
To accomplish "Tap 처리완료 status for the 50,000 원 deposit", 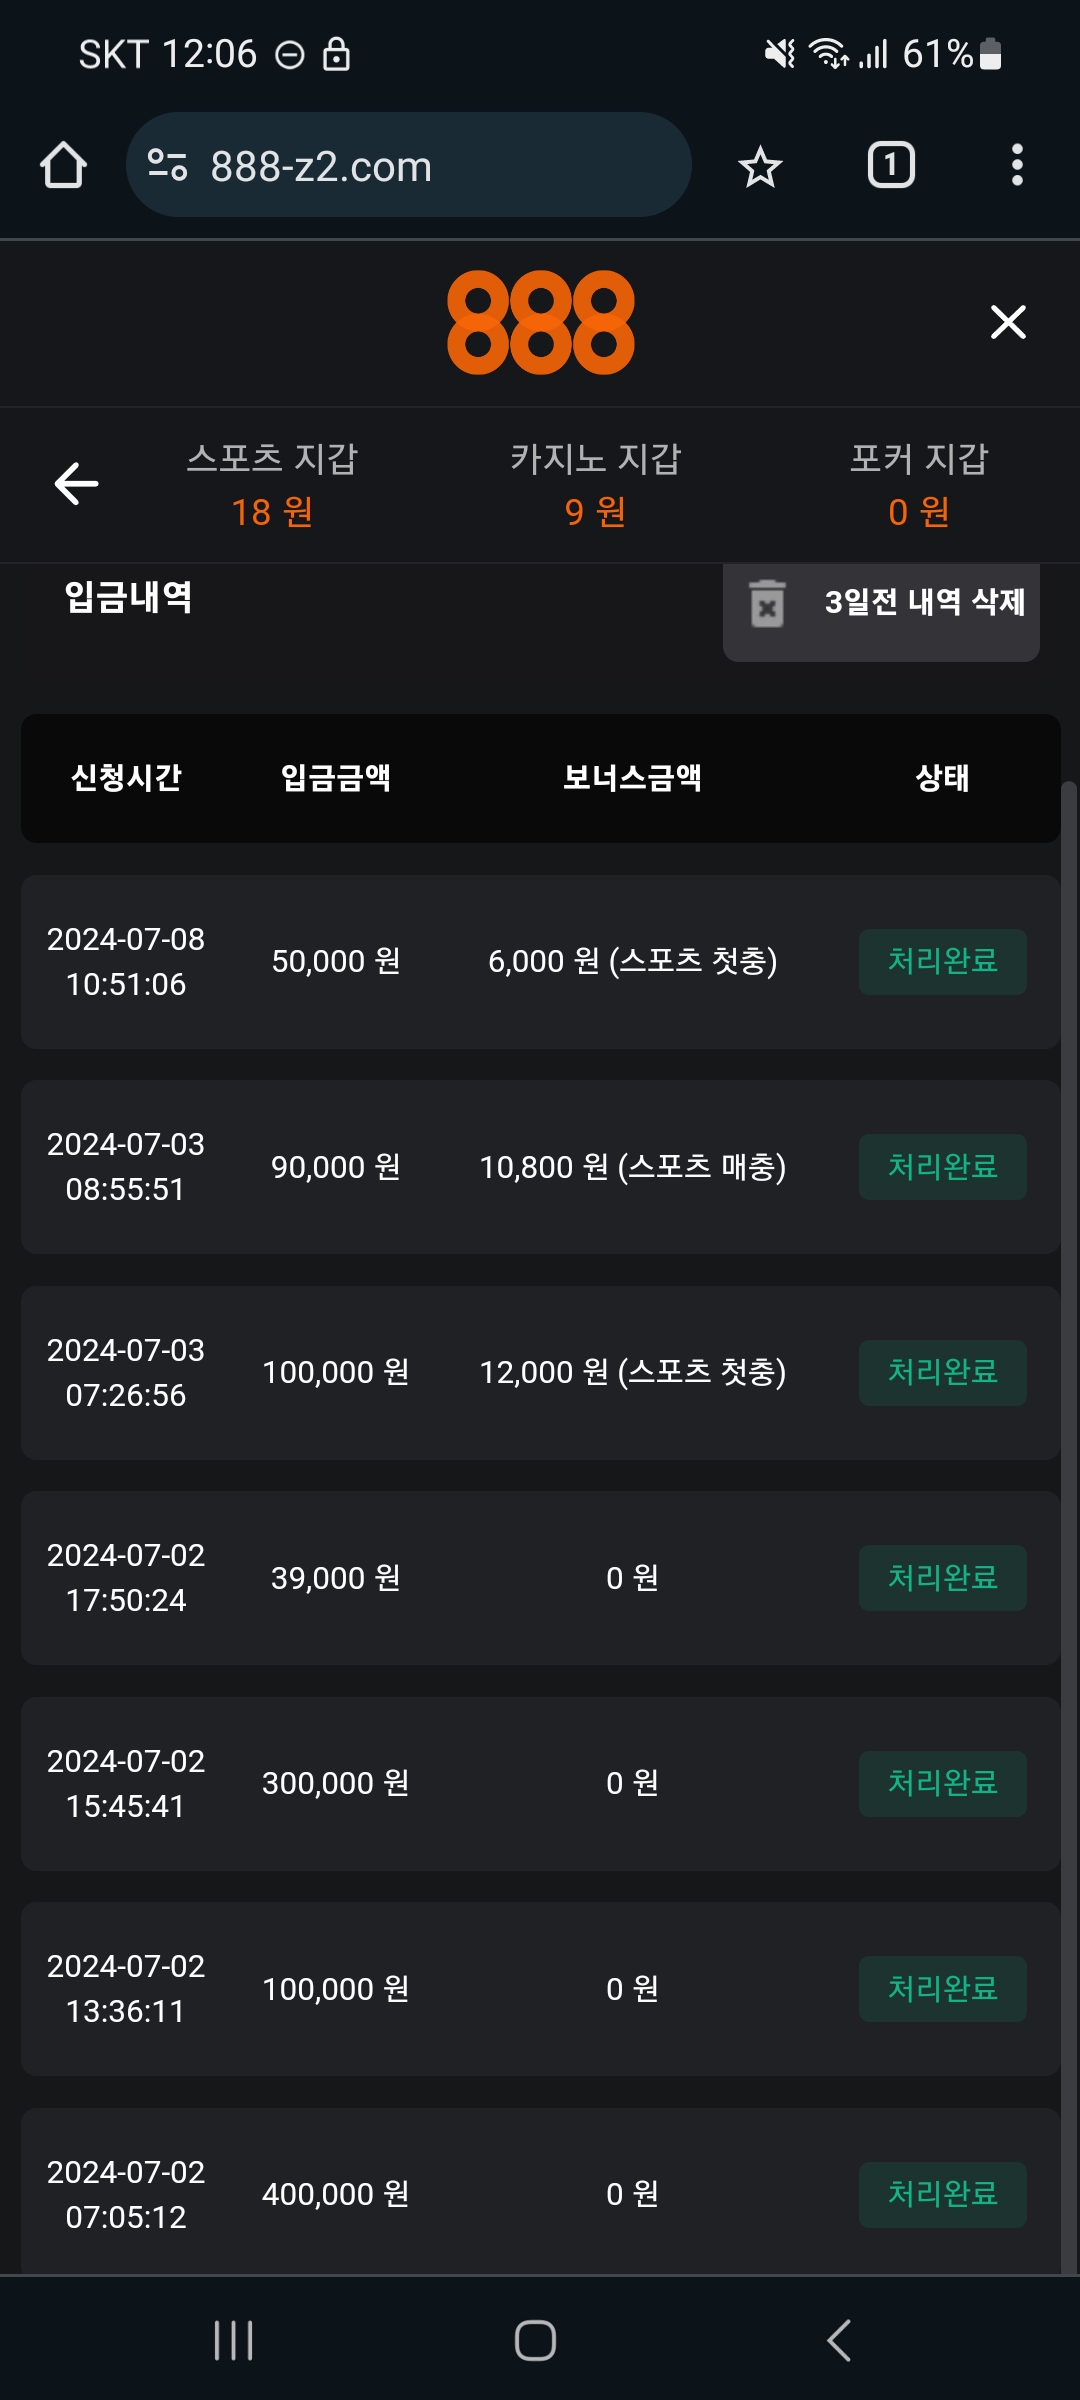I will point(942,961).
